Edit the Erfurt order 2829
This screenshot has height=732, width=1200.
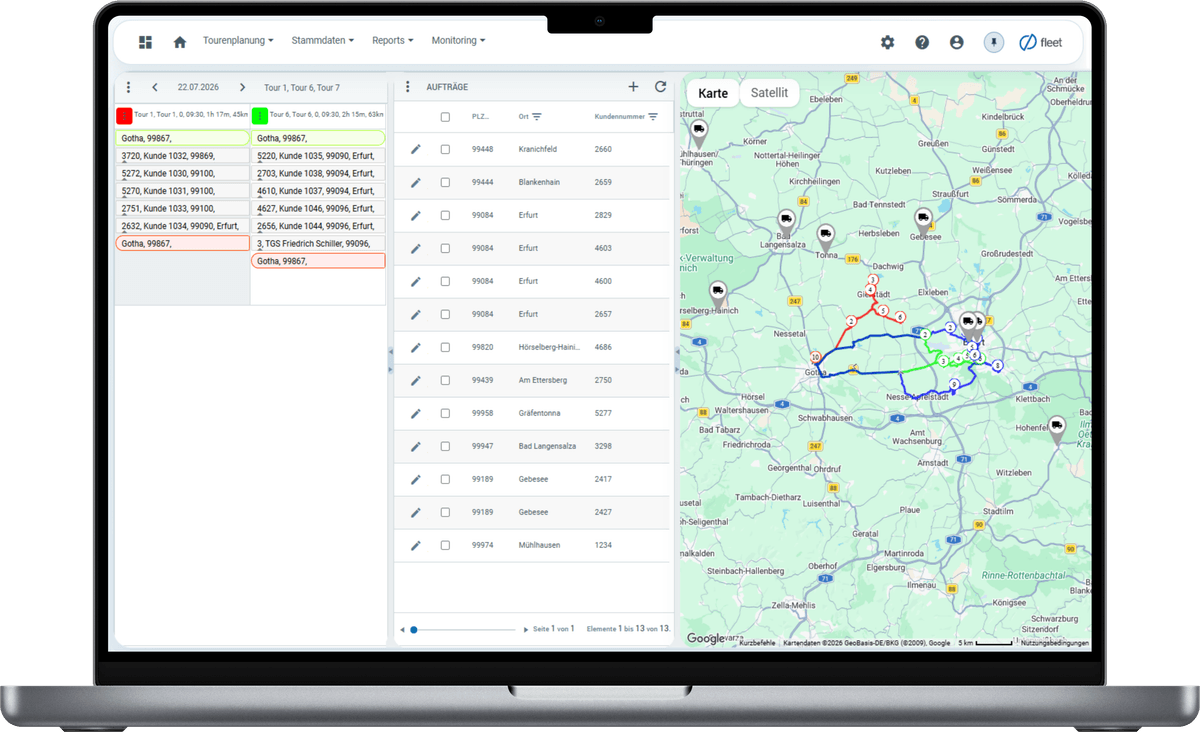point(416,215)
